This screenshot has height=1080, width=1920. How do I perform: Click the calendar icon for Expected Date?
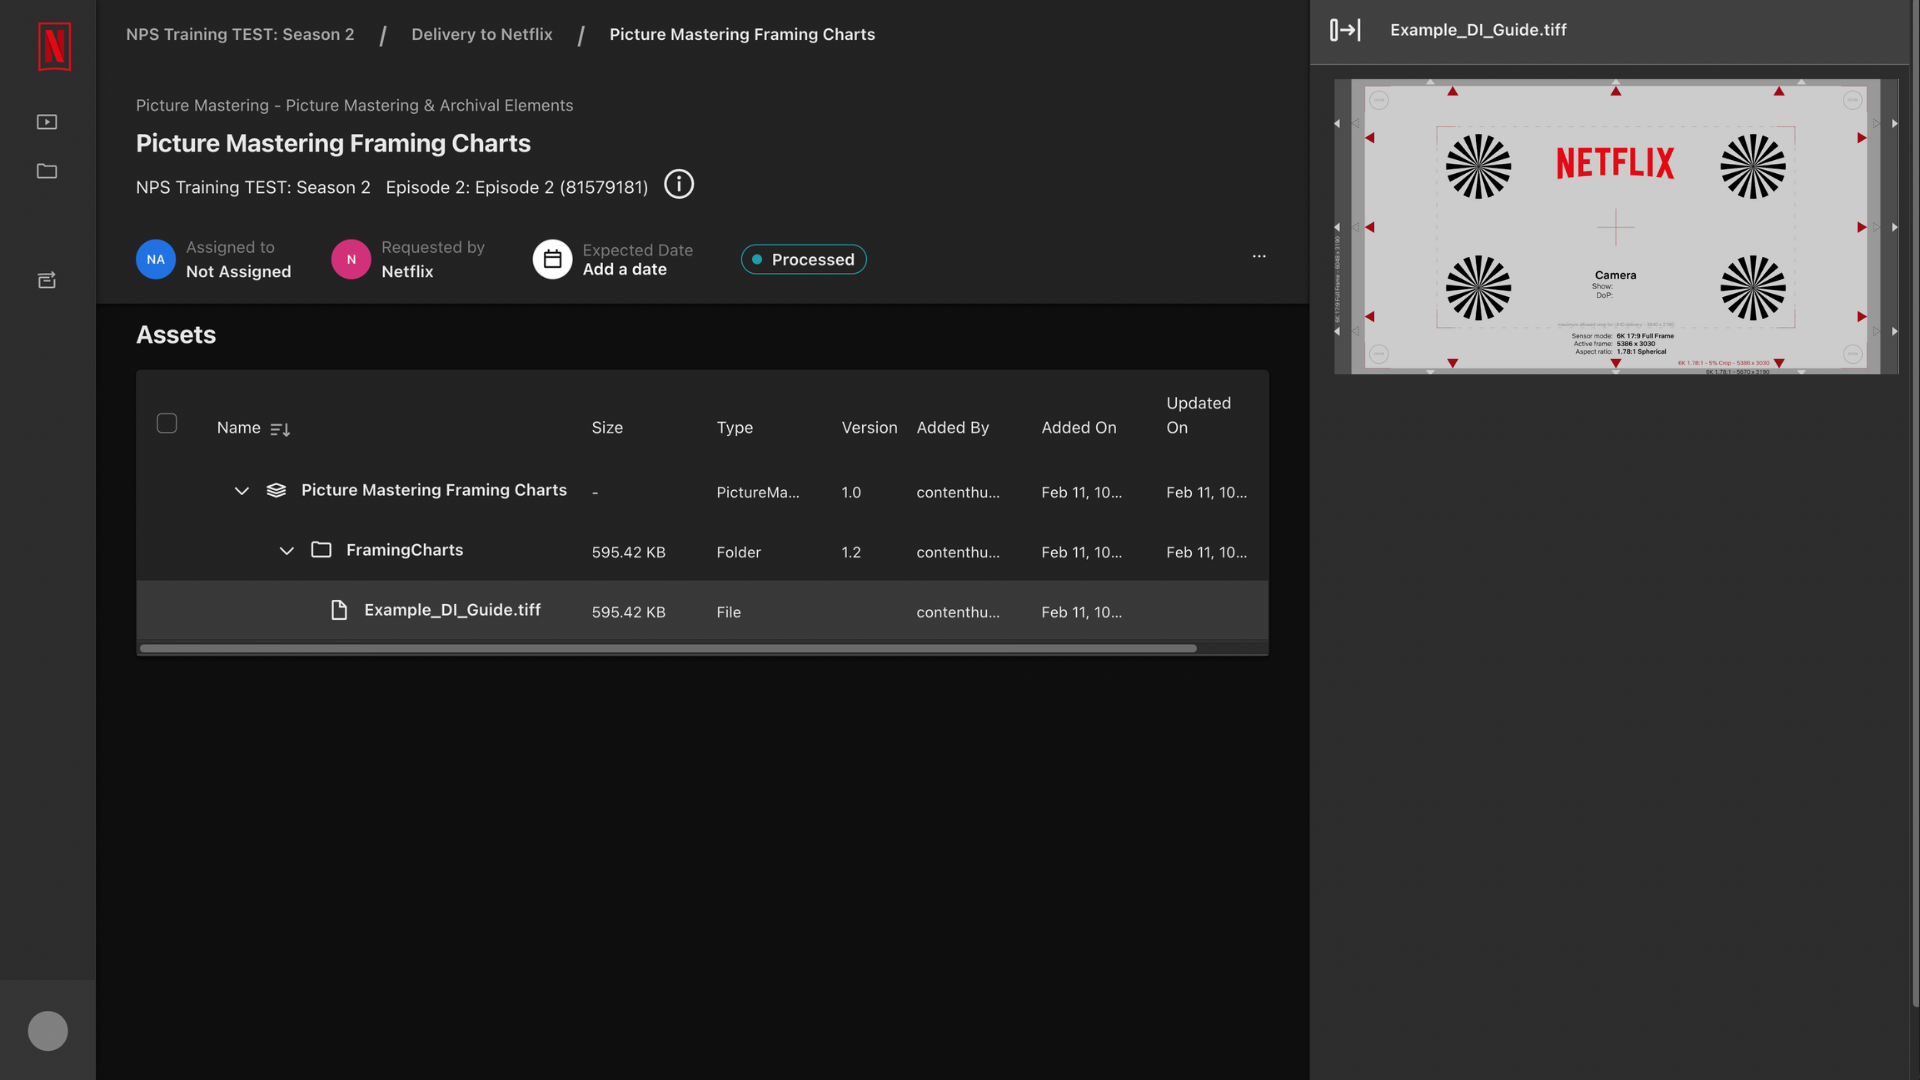[x=552, y=260]
